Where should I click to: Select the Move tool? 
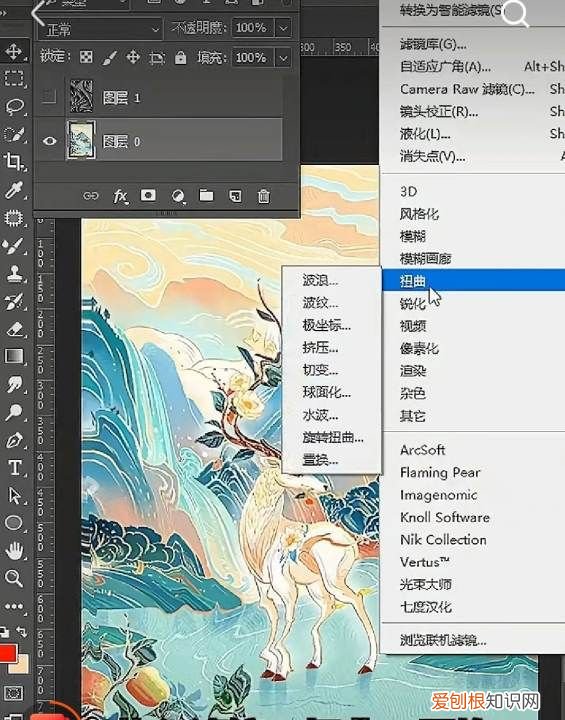(14, 51)
